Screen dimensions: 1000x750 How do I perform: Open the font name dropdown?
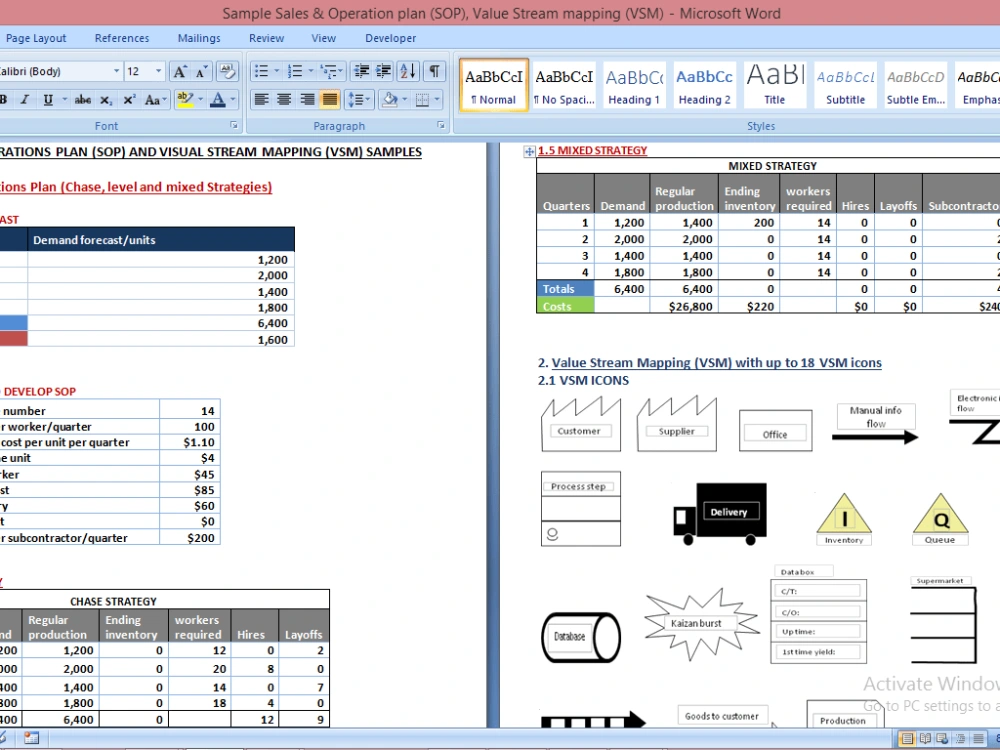click(117, 71)
